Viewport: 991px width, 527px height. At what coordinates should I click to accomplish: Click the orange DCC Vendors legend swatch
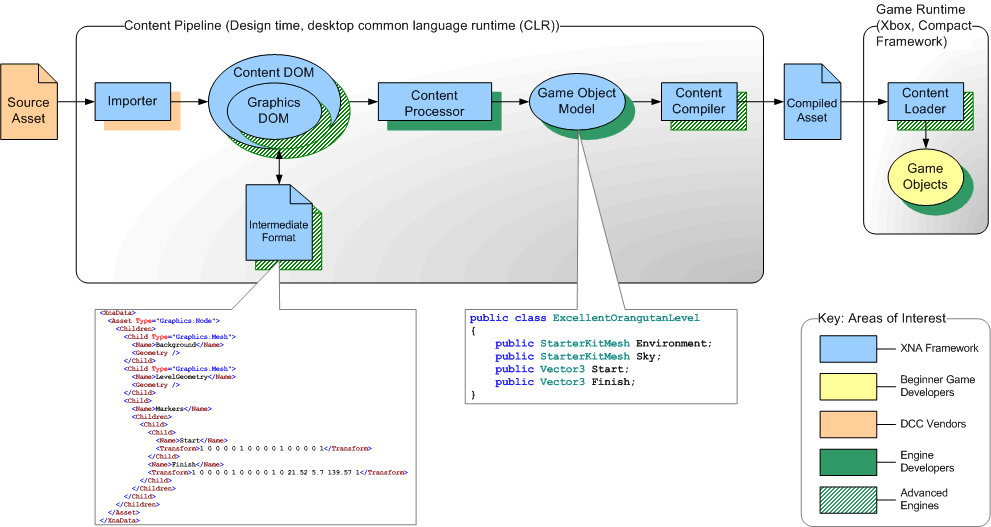pos(848,423)
